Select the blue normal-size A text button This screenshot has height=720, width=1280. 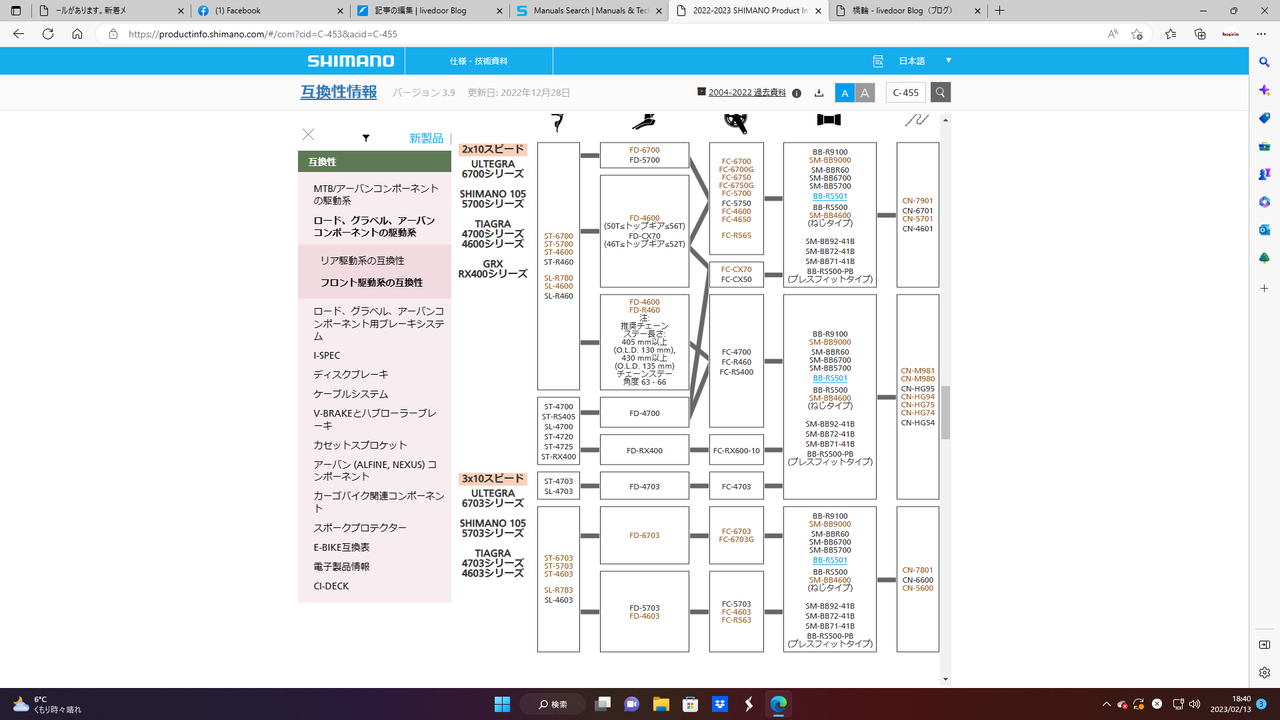point(844,93)
